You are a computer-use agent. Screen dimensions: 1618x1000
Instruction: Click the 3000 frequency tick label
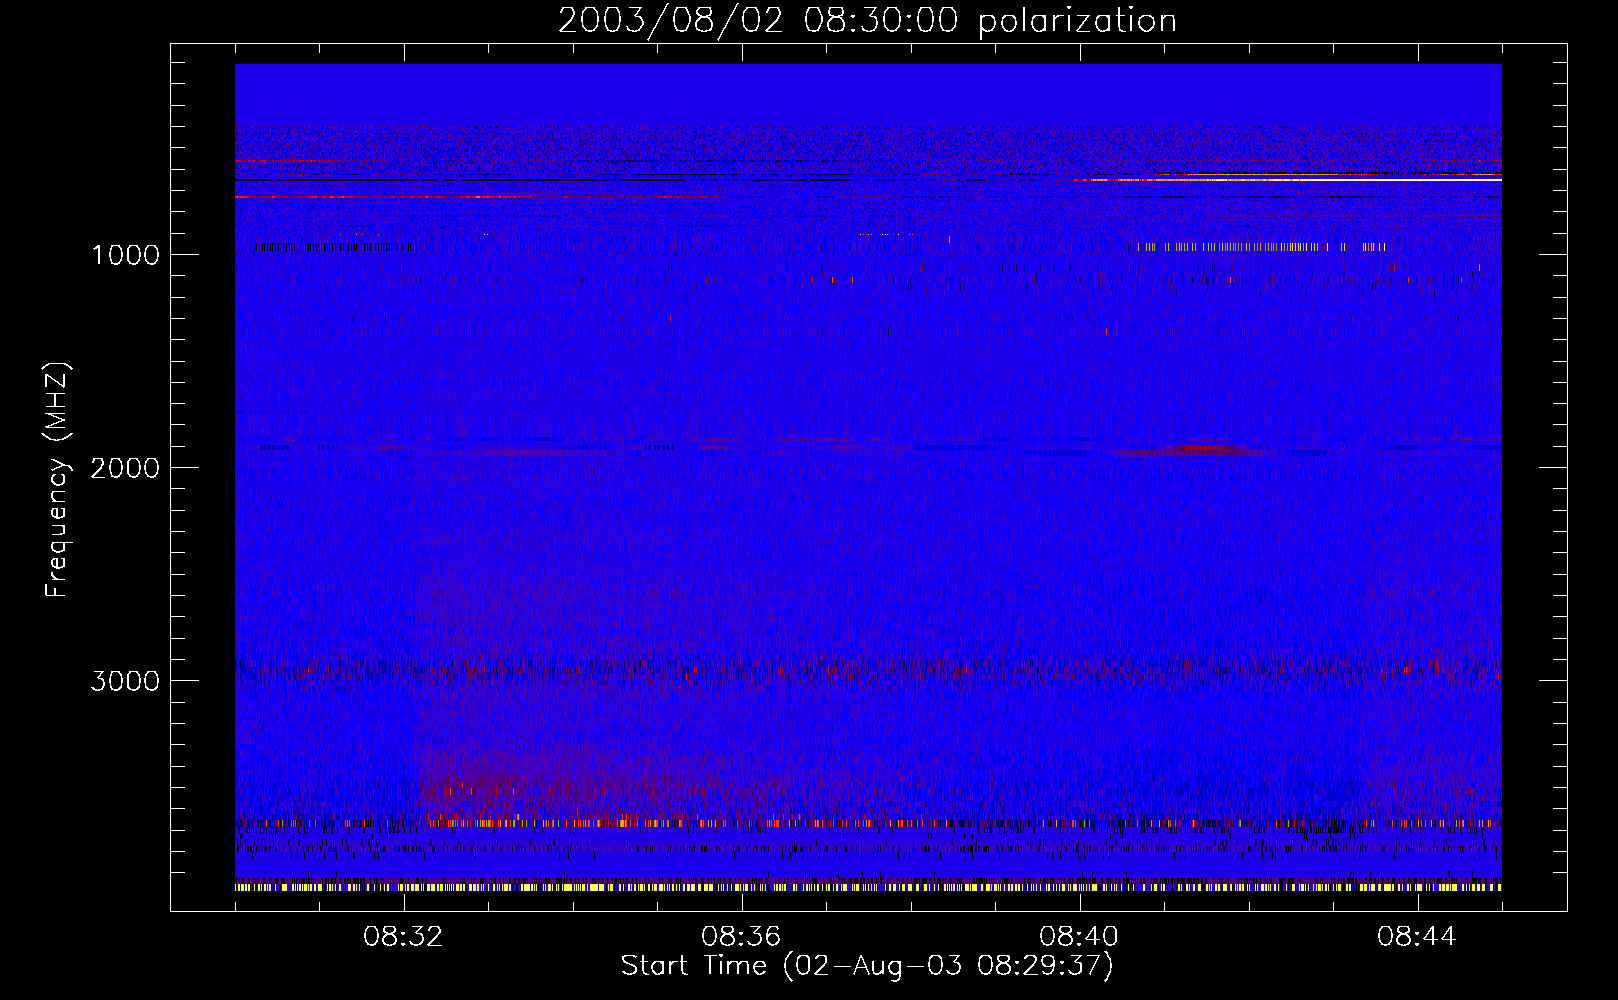click(x=125, y=681)
